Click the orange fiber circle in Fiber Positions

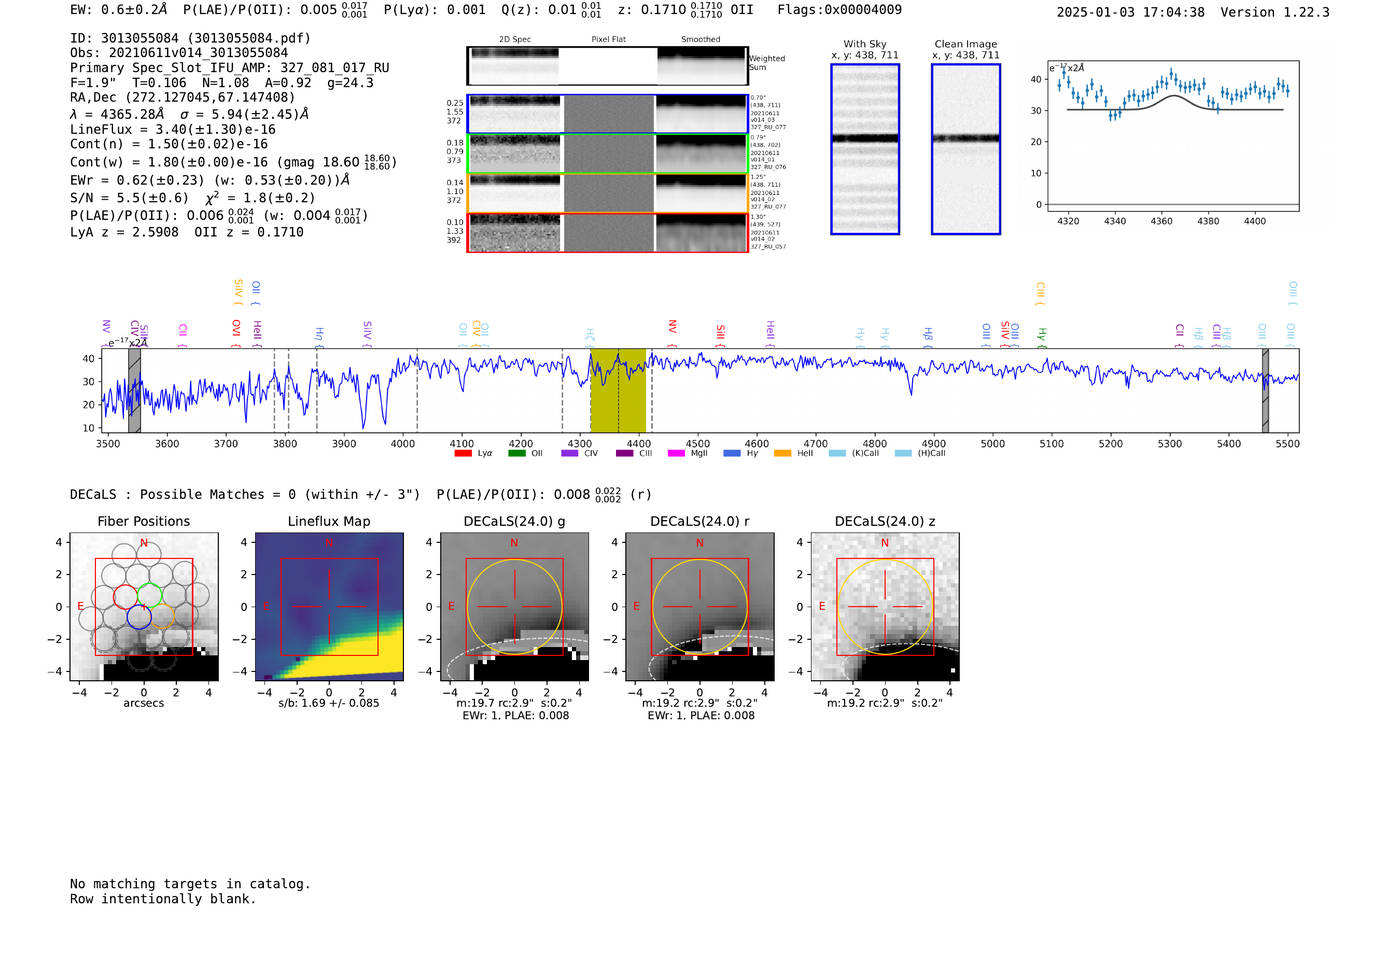(163, 617)
